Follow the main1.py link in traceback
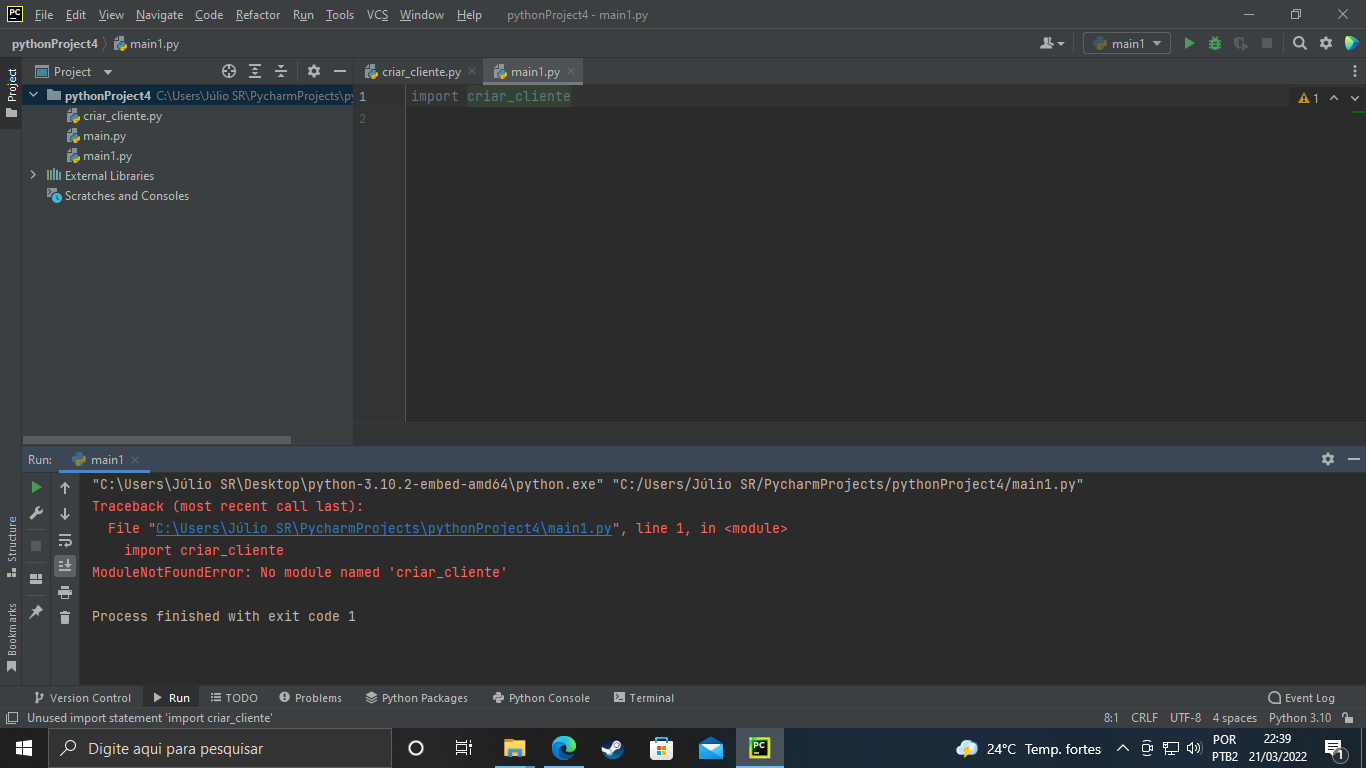The height and width of the screenshot is (768, 1366). tap(383, 528)
